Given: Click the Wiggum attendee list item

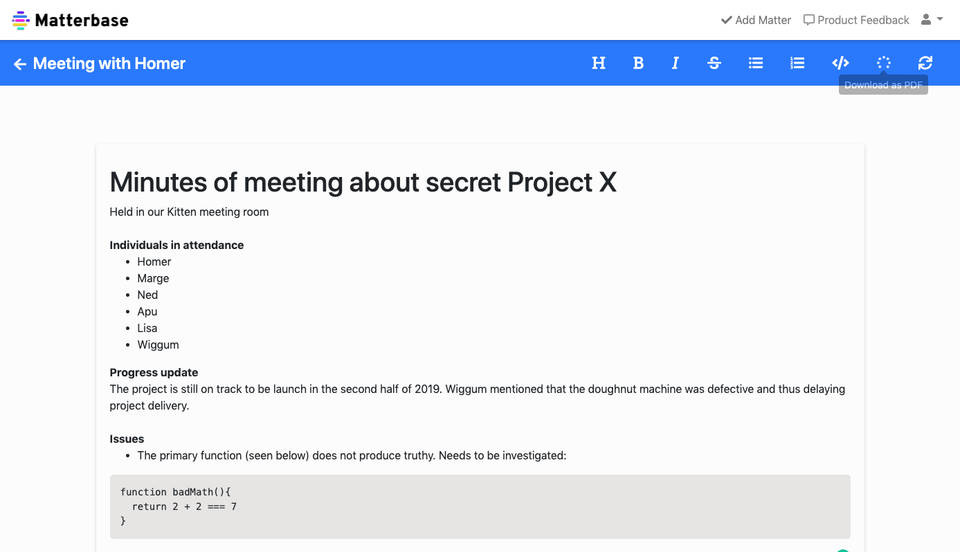Looking at the screenshot, I should pyautogui.click(x=158, y=345).
